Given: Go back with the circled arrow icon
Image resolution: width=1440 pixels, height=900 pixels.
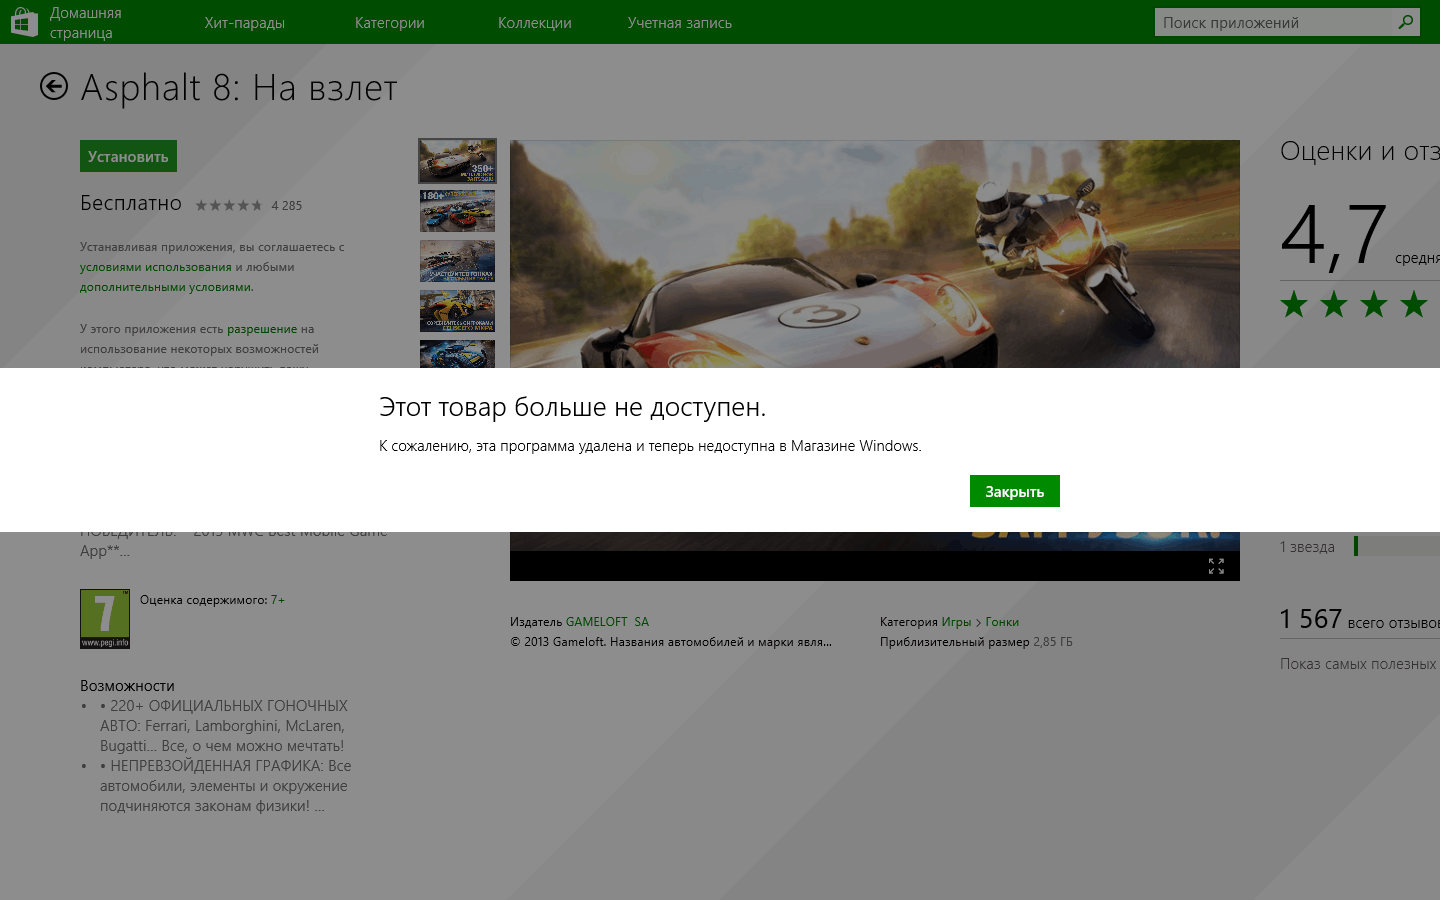Looking at the screenshot, I should tap(54, 87).
